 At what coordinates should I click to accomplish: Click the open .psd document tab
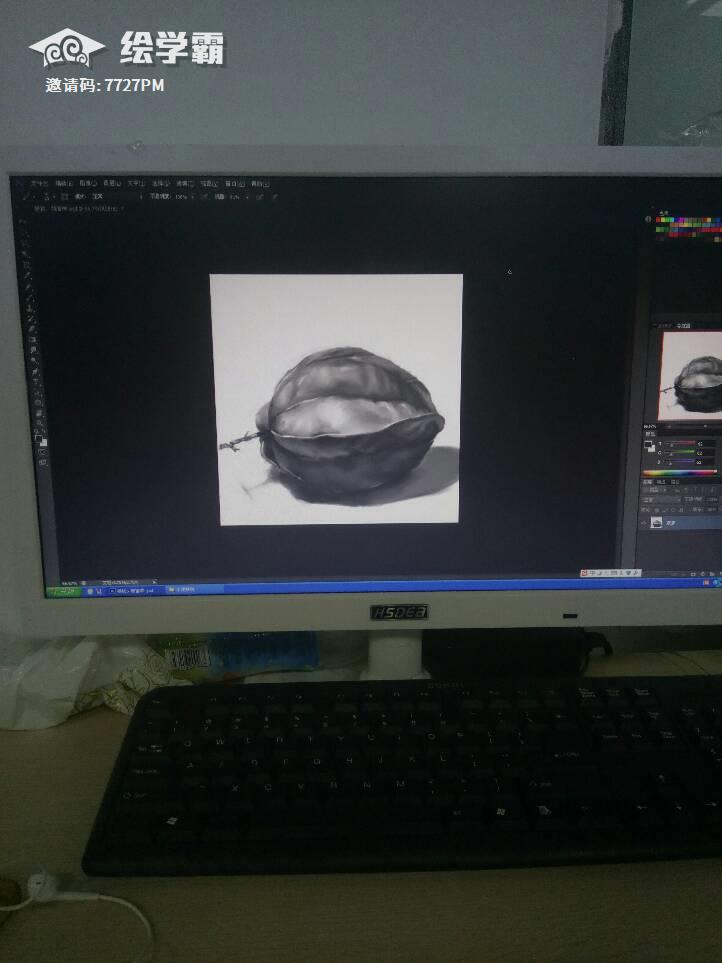point(77,209)
